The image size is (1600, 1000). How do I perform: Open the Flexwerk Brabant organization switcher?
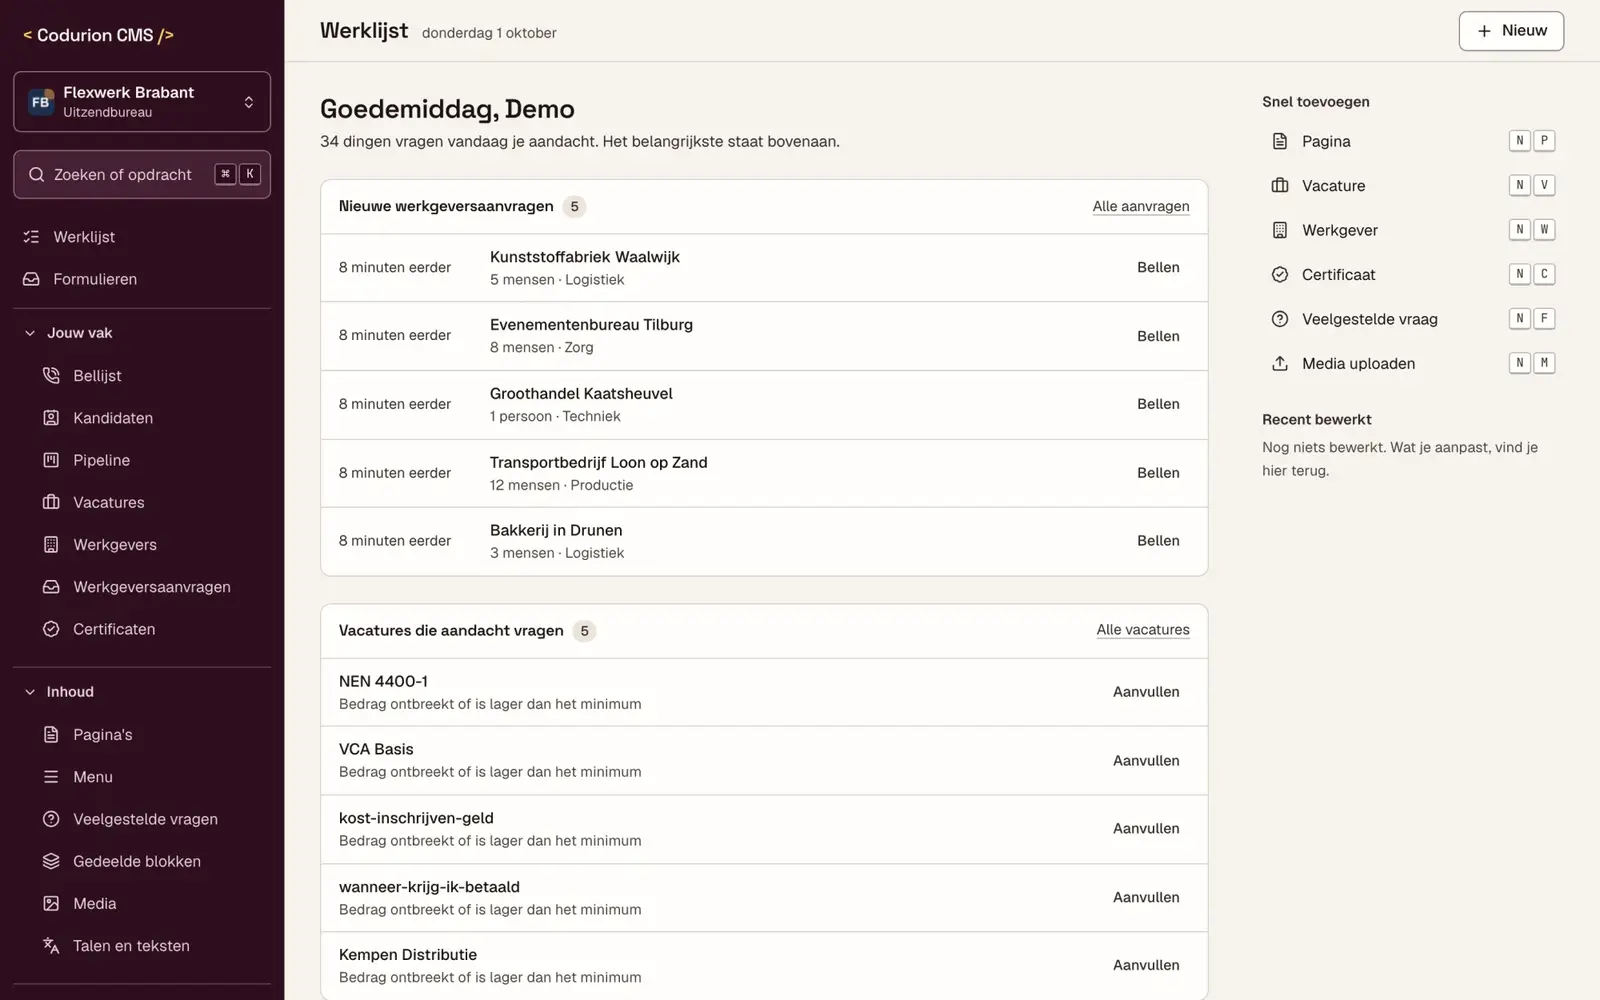click(142, 101)
